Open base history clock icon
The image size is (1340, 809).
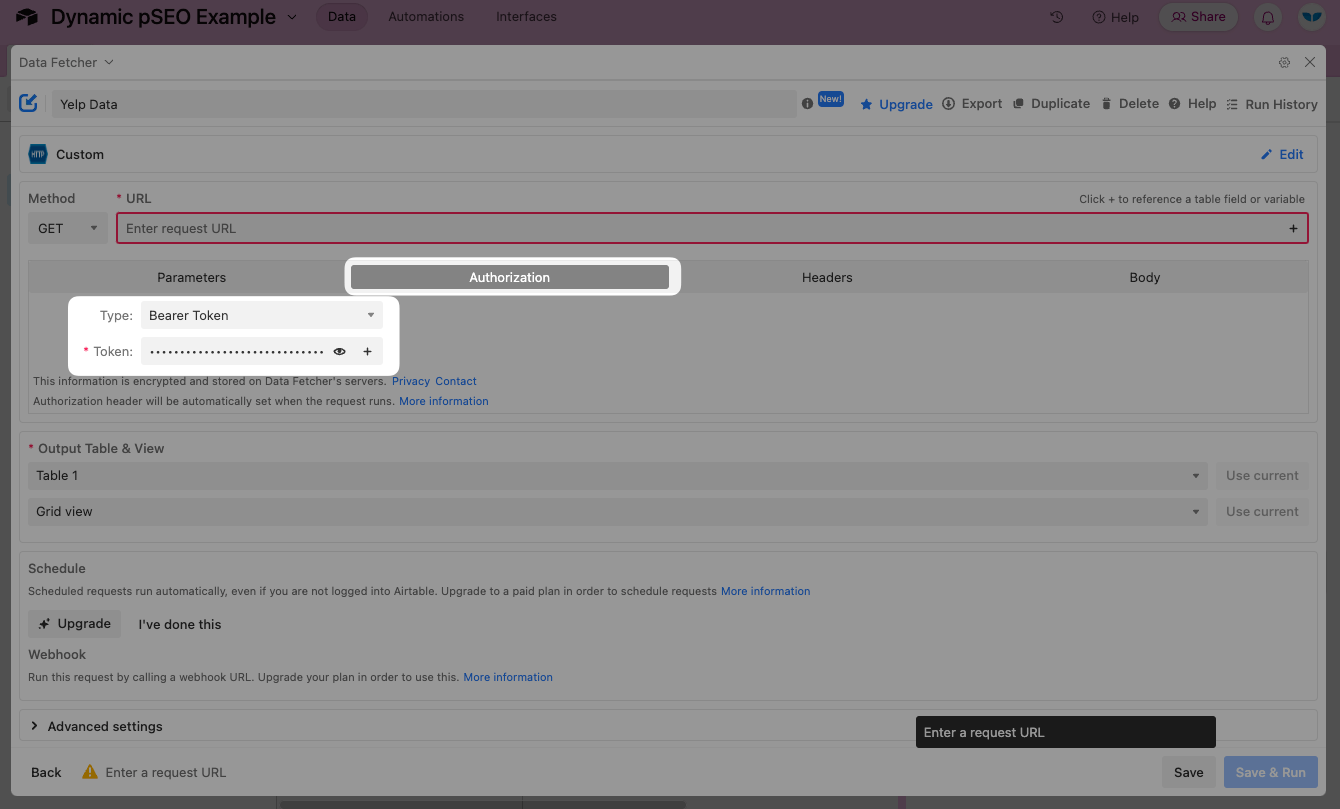[1056, 17]
